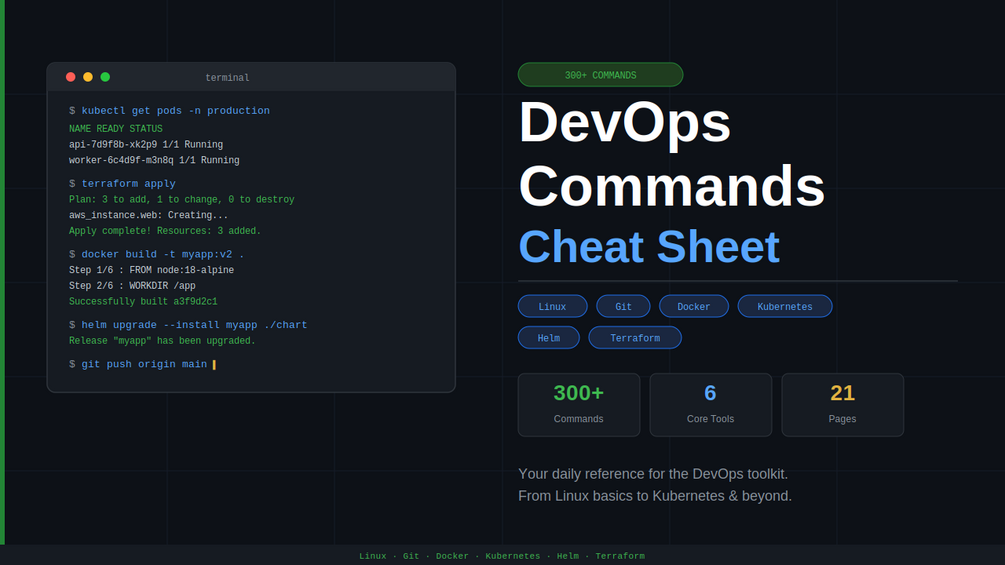Click 'Terraform' in the bottom footer bar
Viewport: 1005px width, 565px height.
click(620, 556)
